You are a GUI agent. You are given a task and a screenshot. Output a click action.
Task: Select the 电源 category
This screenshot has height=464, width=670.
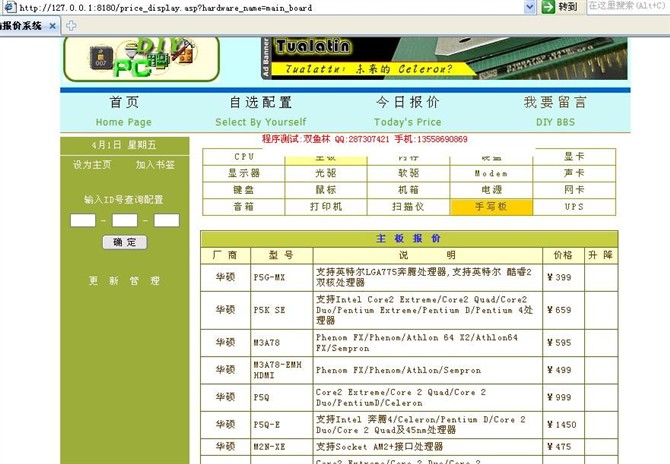point(491,190)
